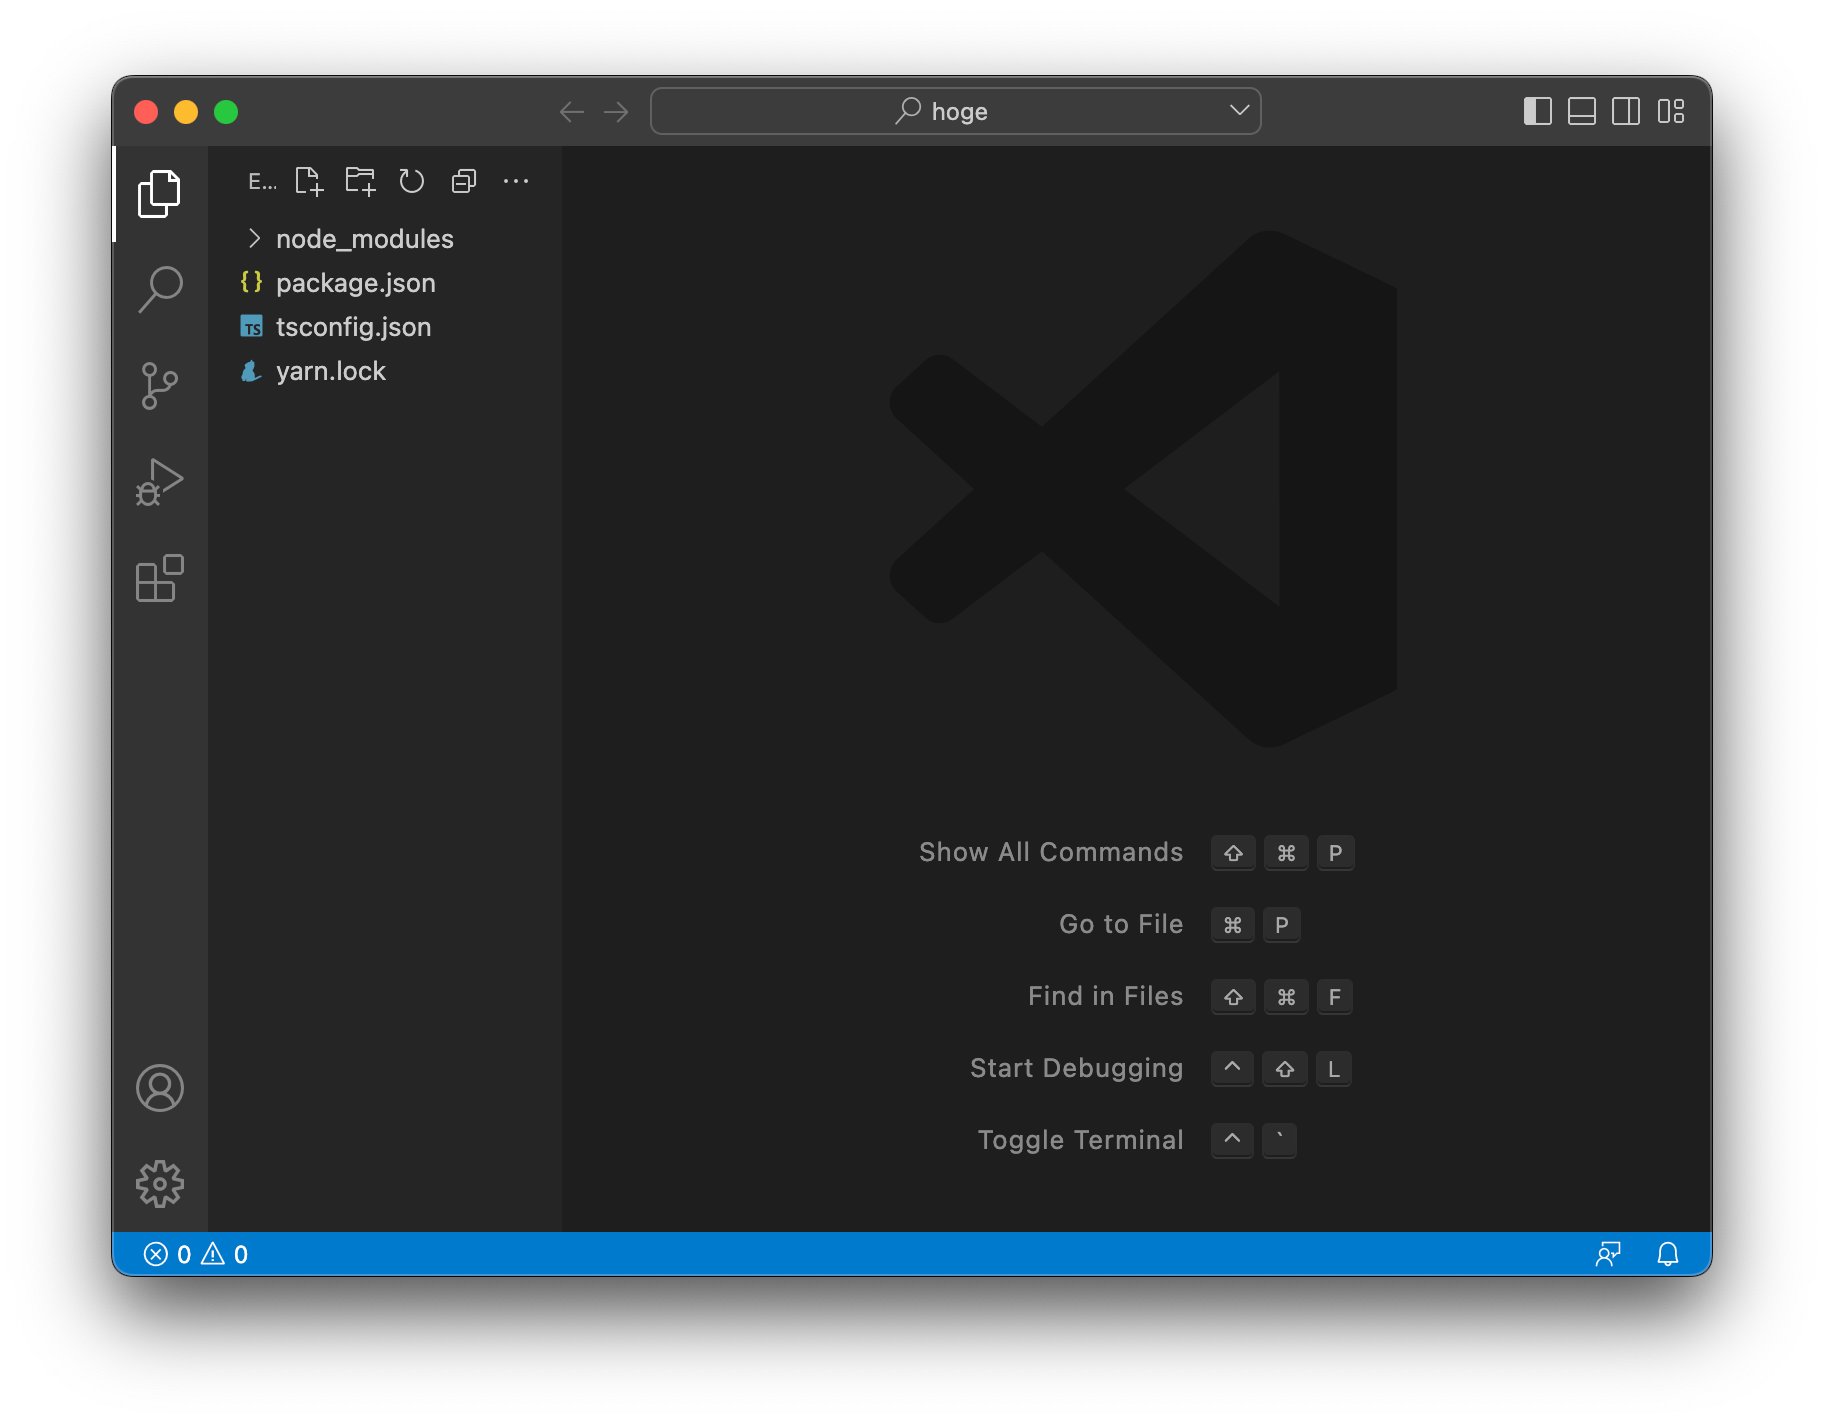Viewport: 1824px width, 1424px height.
Task: Open the Customize Layout control
Action: tap(1671, 111)
